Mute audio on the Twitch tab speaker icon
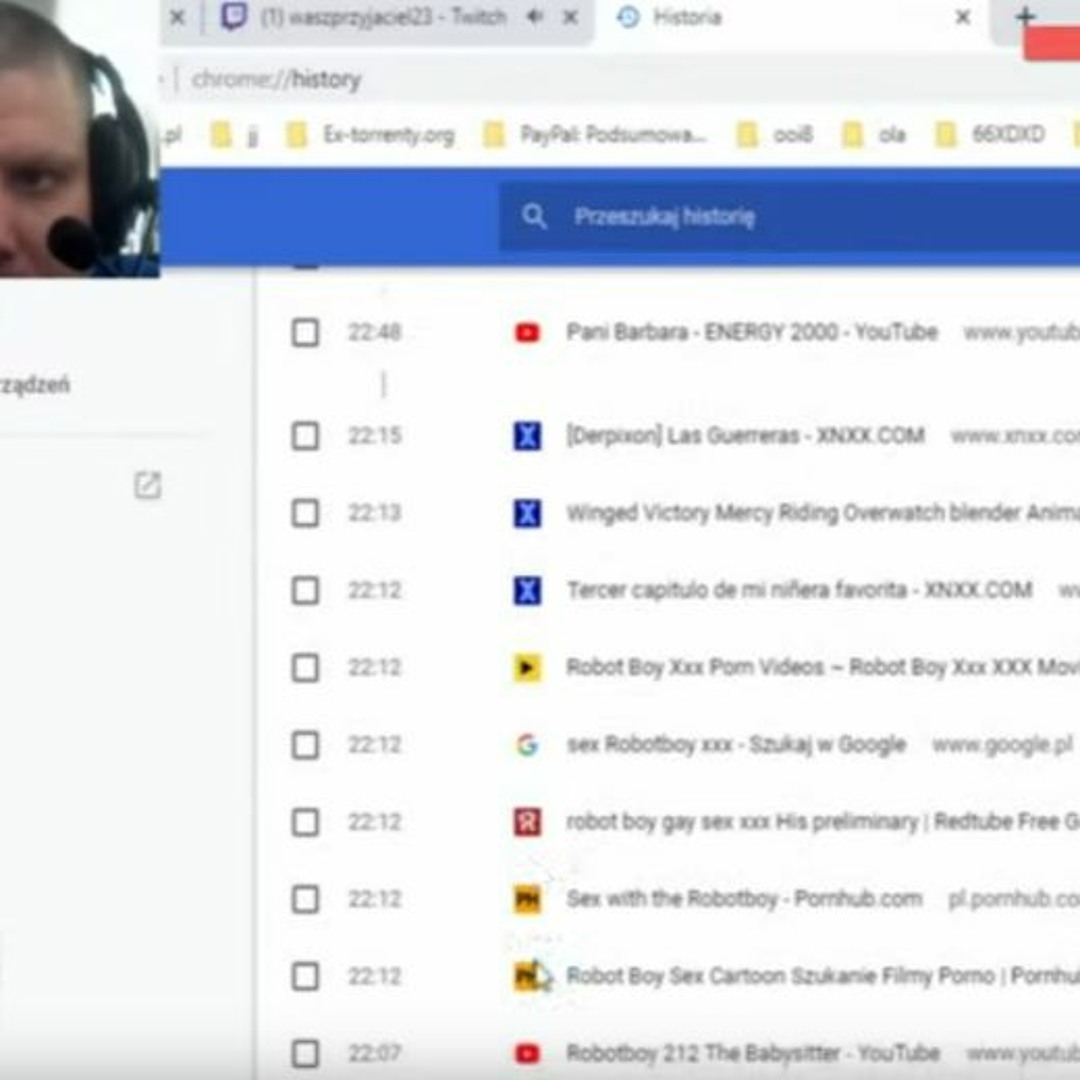The width and height of the screenshot is (1080, 1080). pos(536,17)
